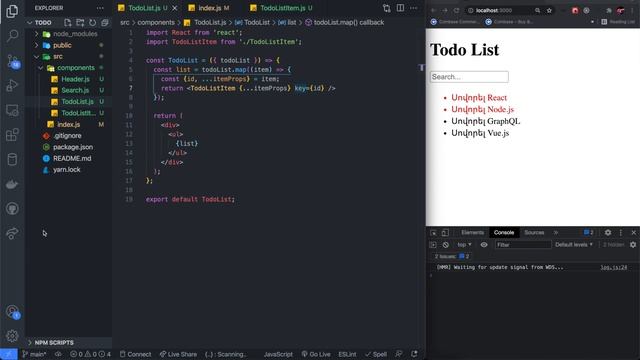Open the Explorer view in activity bar
The image size is (640, 360).
12,11
